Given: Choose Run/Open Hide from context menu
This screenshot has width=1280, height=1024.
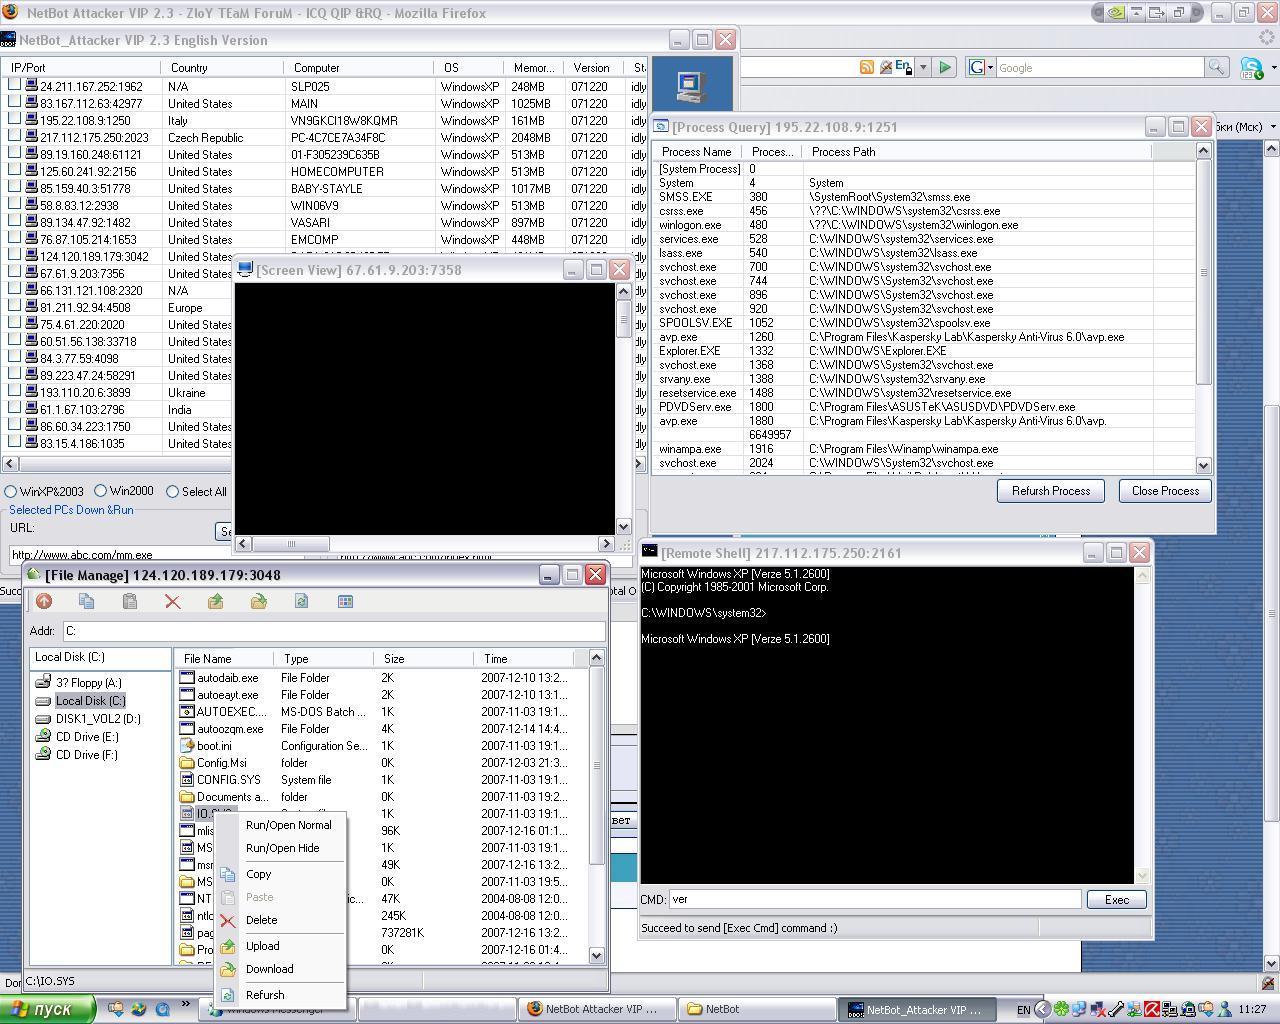Looking at the screenshot, I should click(282, 848).
